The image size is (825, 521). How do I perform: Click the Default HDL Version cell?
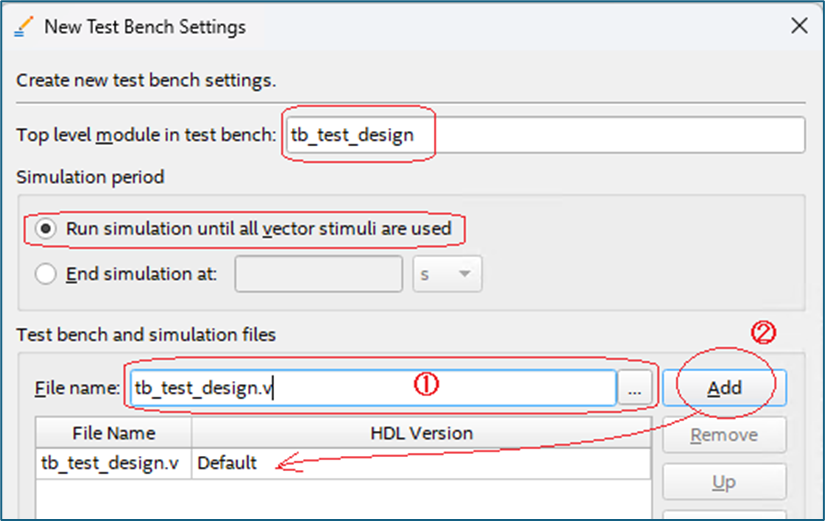pyautogui.click(x=420, y=463)
